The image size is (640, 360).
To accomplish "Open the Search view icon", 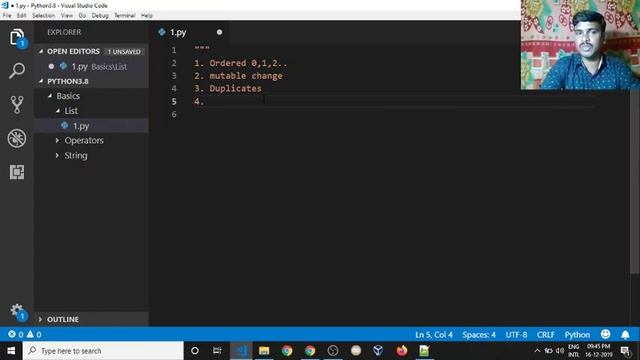I will (17, 71).
